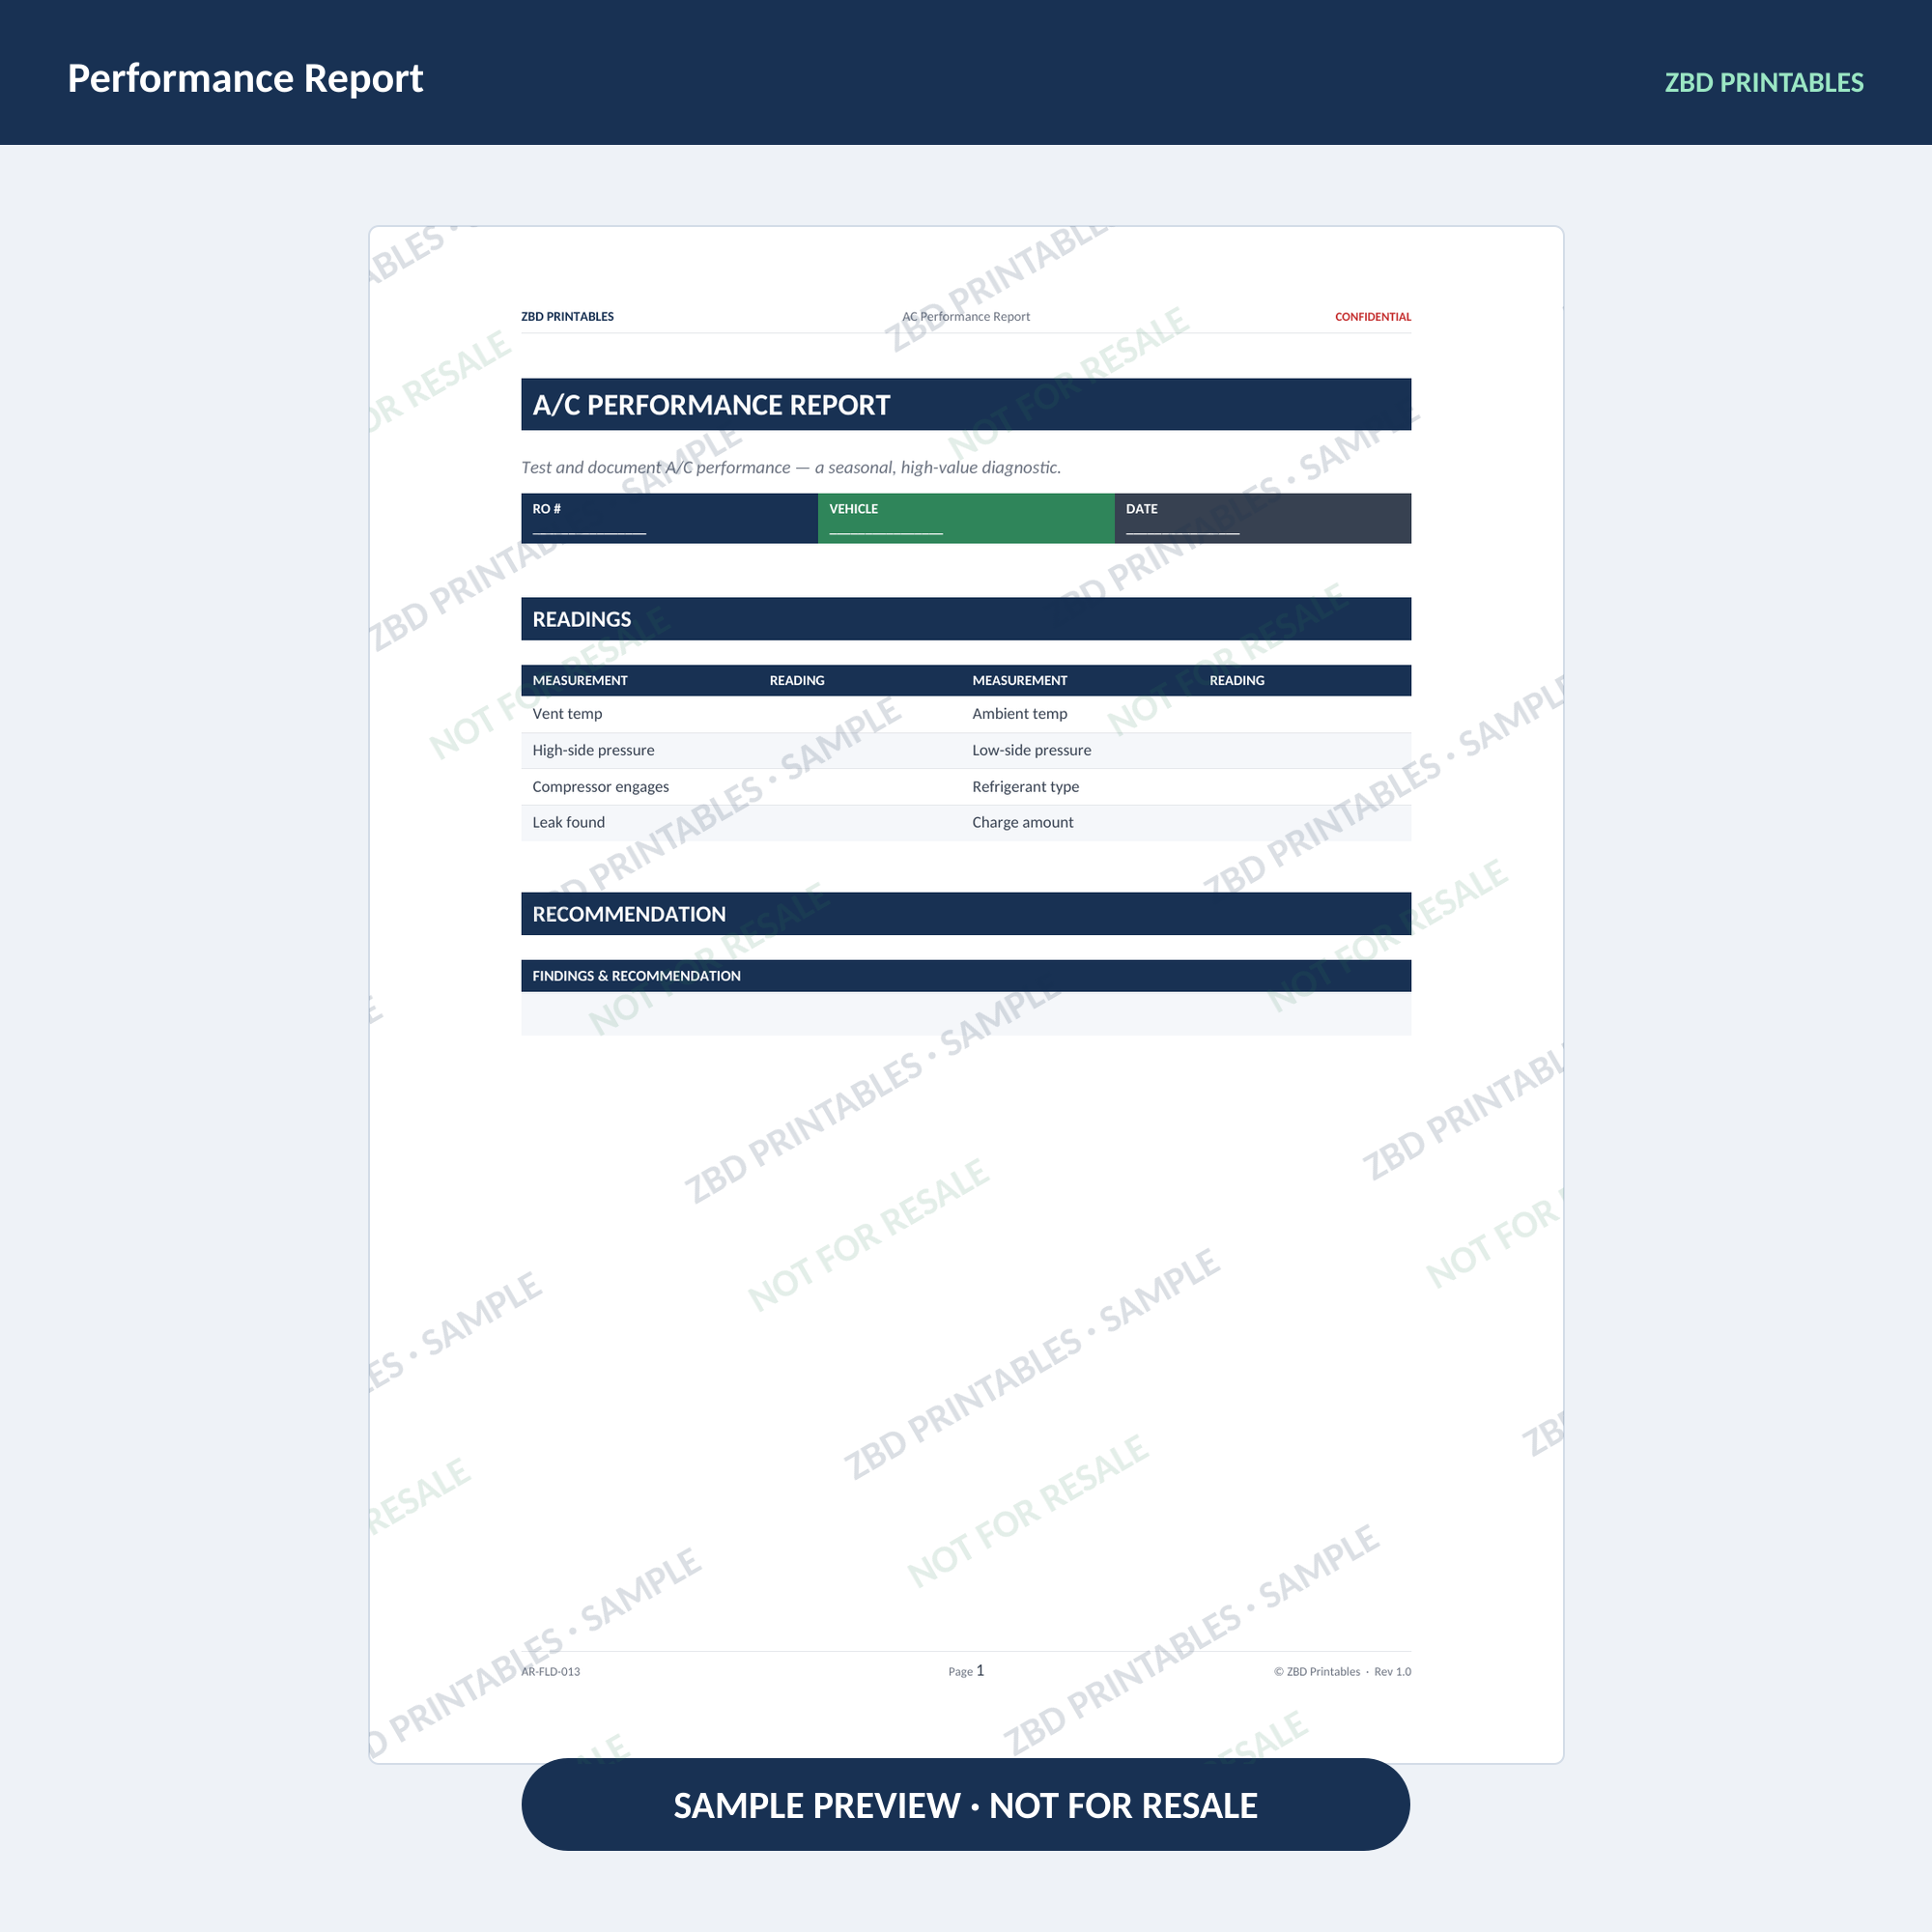Click the Charge amount row label

[1022, 822]
